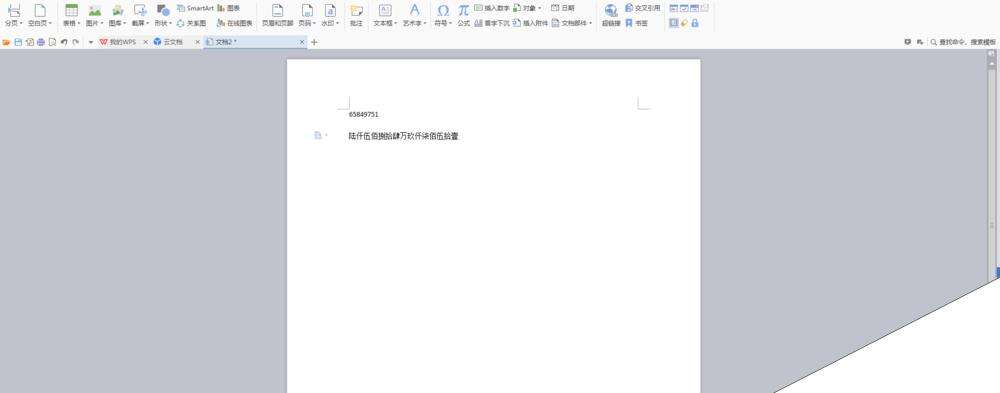Expand the quick access toolbar dropdown arrow
Screen dimensions: 1000x393
tap(91, 42)
